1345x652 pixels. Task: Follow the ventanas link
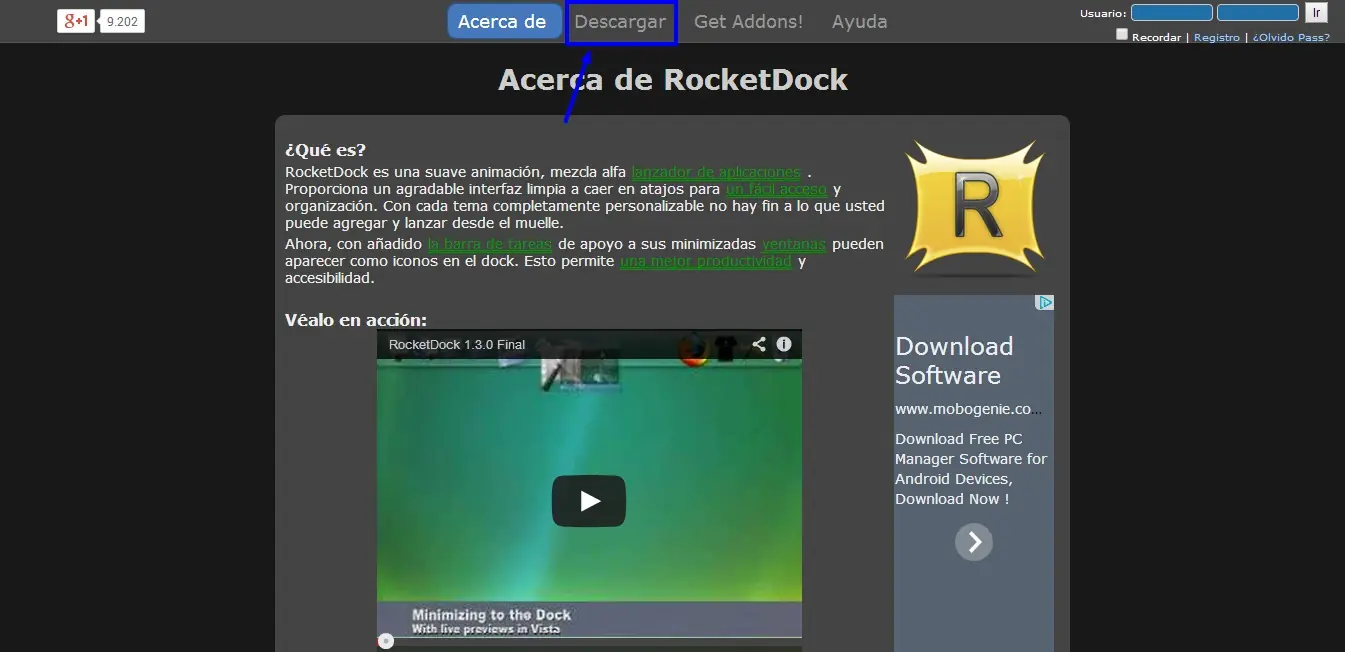click(x=794, y=244)
